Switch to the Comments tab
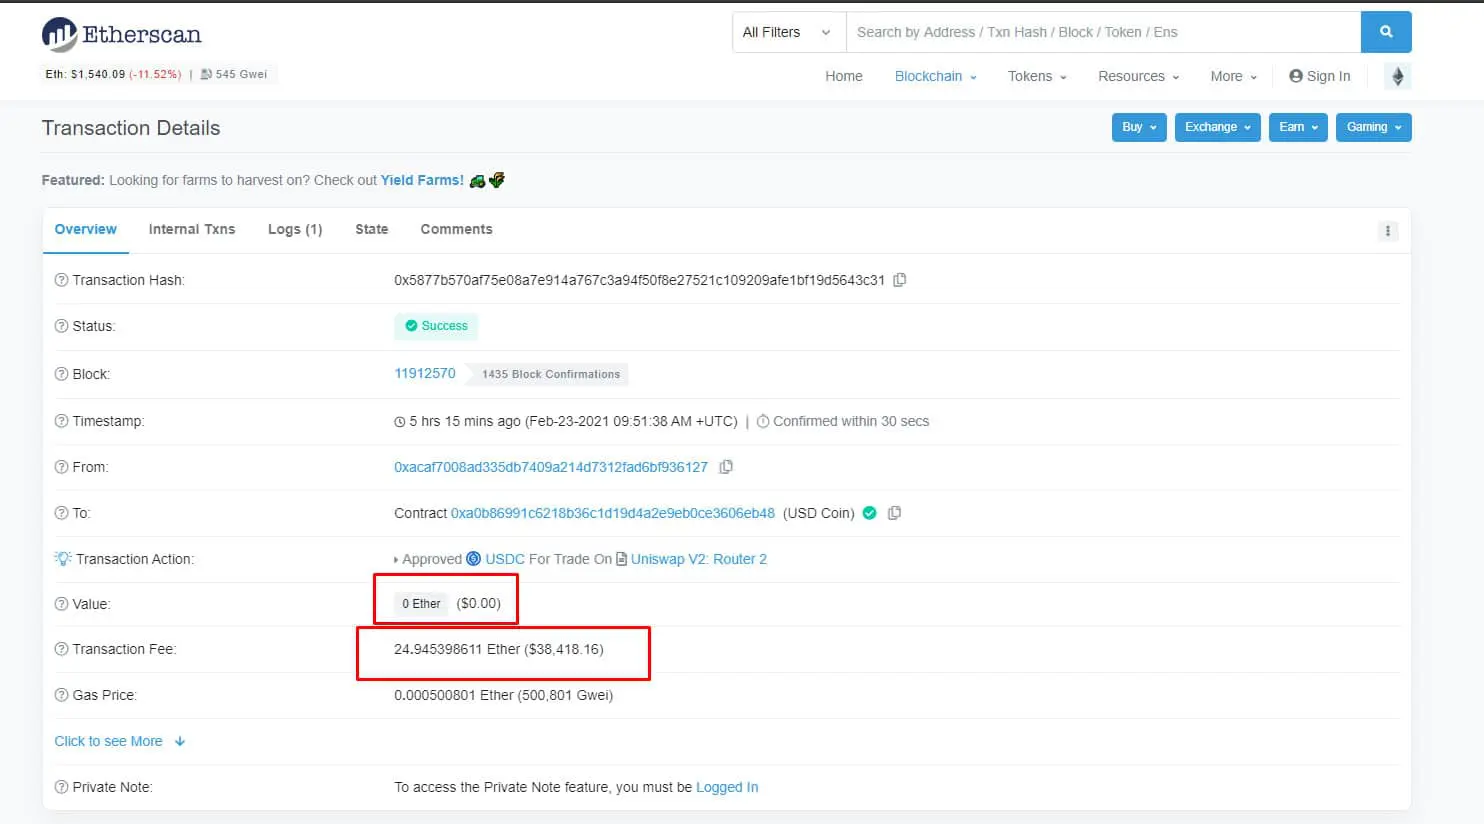The height and width of the screenshot is (824, 1484). click(456, 229)
